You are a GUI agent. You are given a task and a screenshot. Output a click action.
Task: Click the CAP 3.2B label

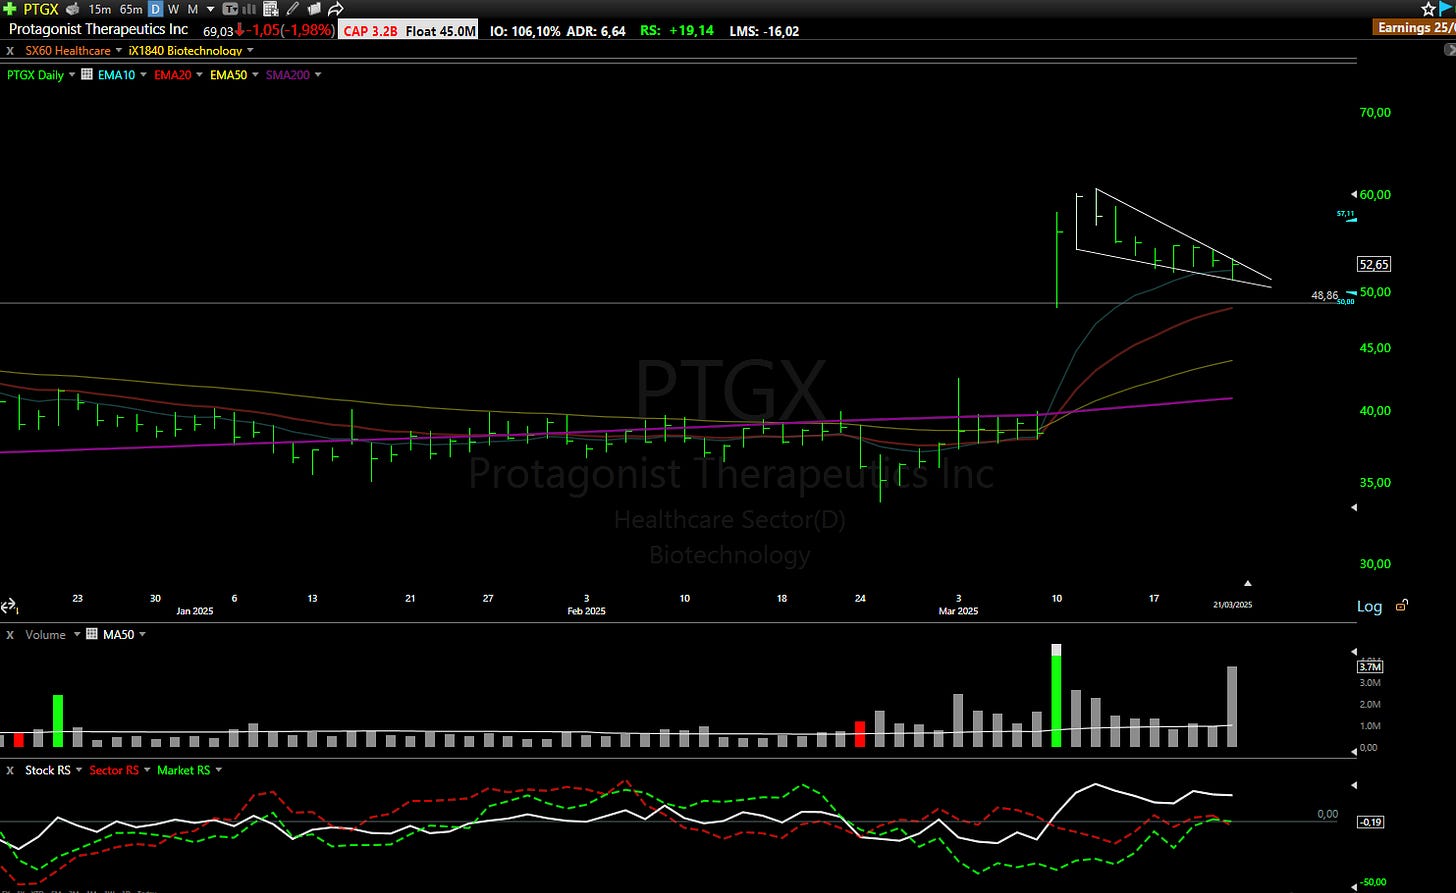[x=370, y=31]
